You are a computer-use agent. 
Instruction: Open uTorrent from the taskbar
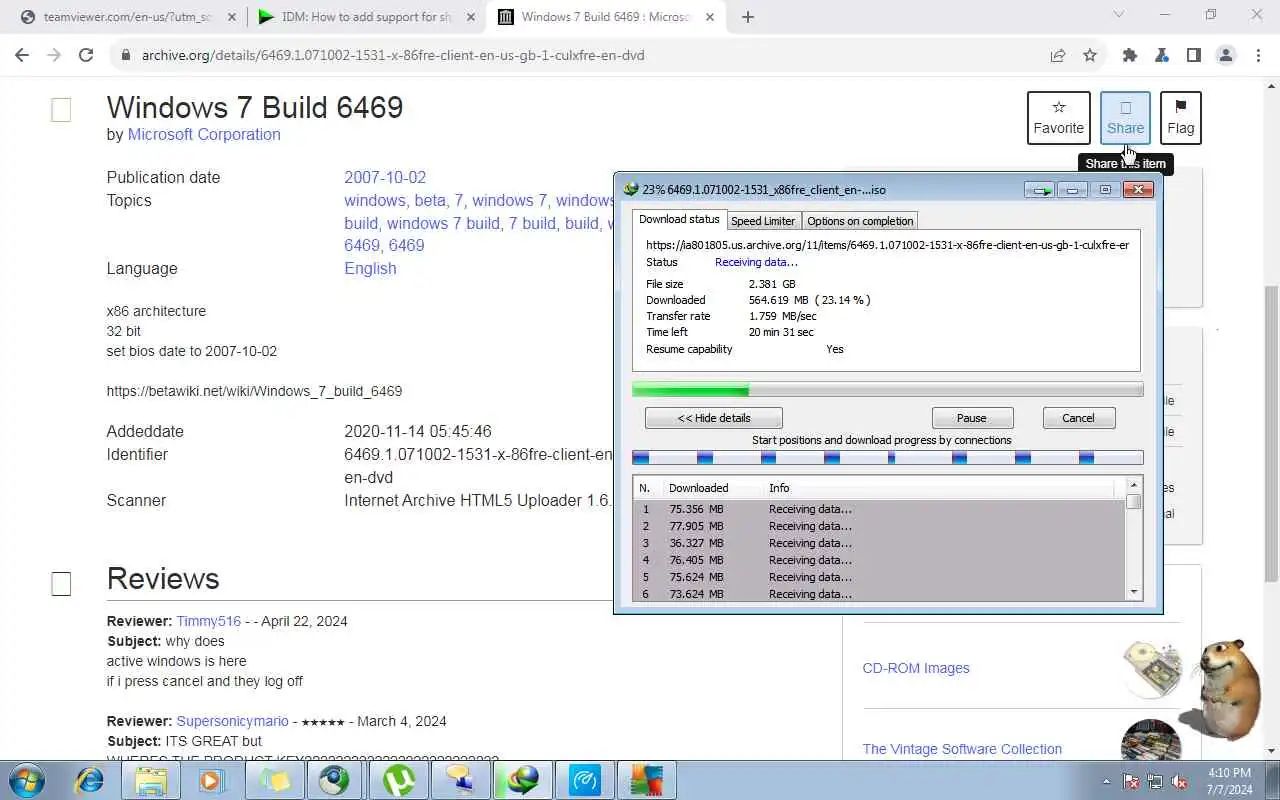click(400, 780)
